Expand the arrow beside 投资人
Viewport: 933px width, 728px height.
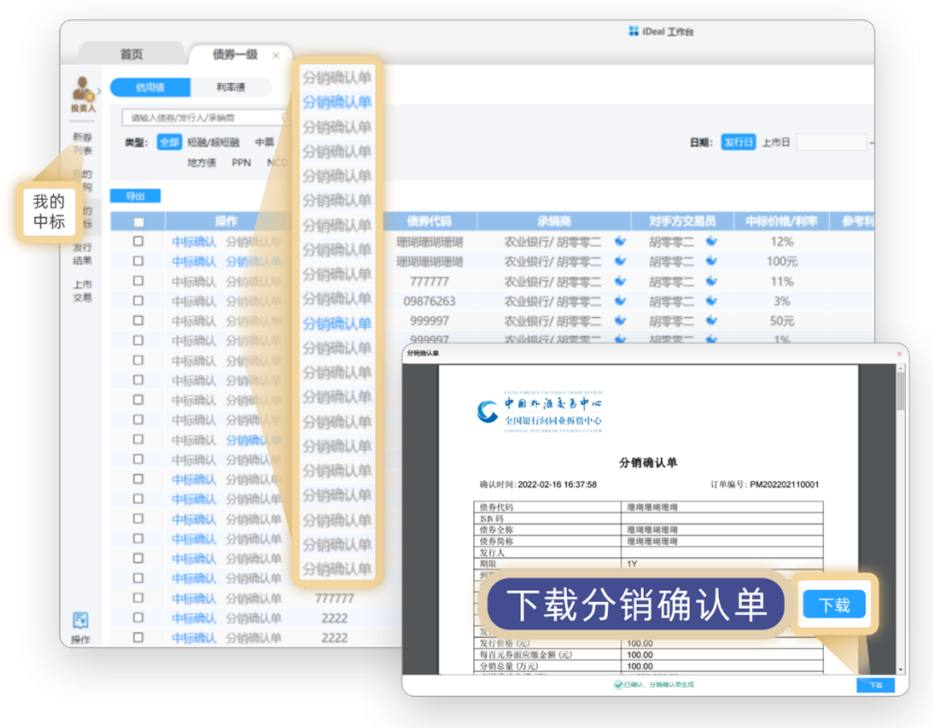pyautogui.click(x=99, y=91)
